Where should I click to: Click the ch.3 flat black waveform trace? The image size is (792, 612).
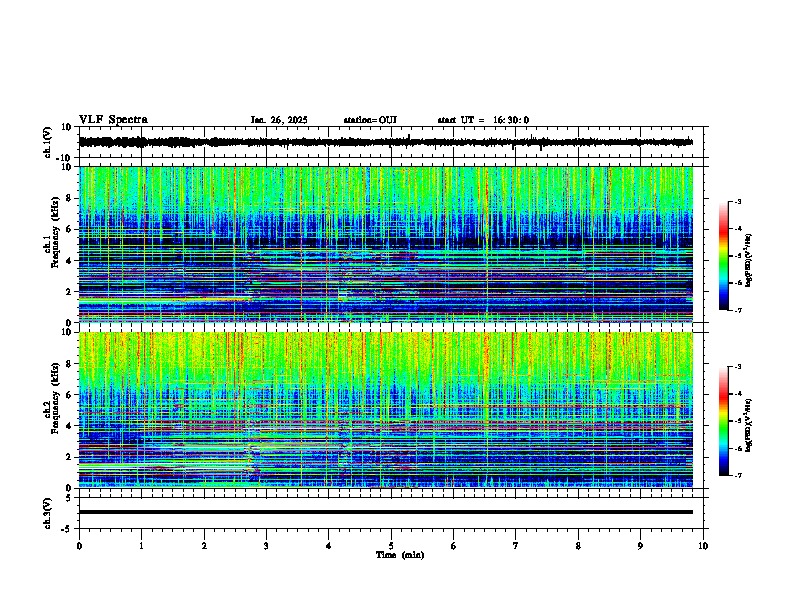386,512
